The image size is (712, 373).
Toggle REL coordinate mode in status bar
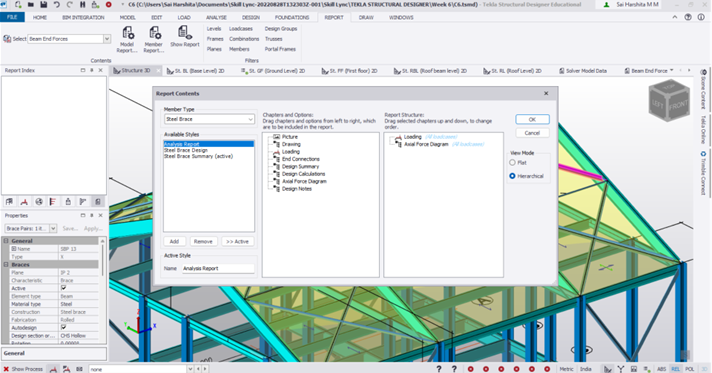pyautogui.click(x=676, y=369)
